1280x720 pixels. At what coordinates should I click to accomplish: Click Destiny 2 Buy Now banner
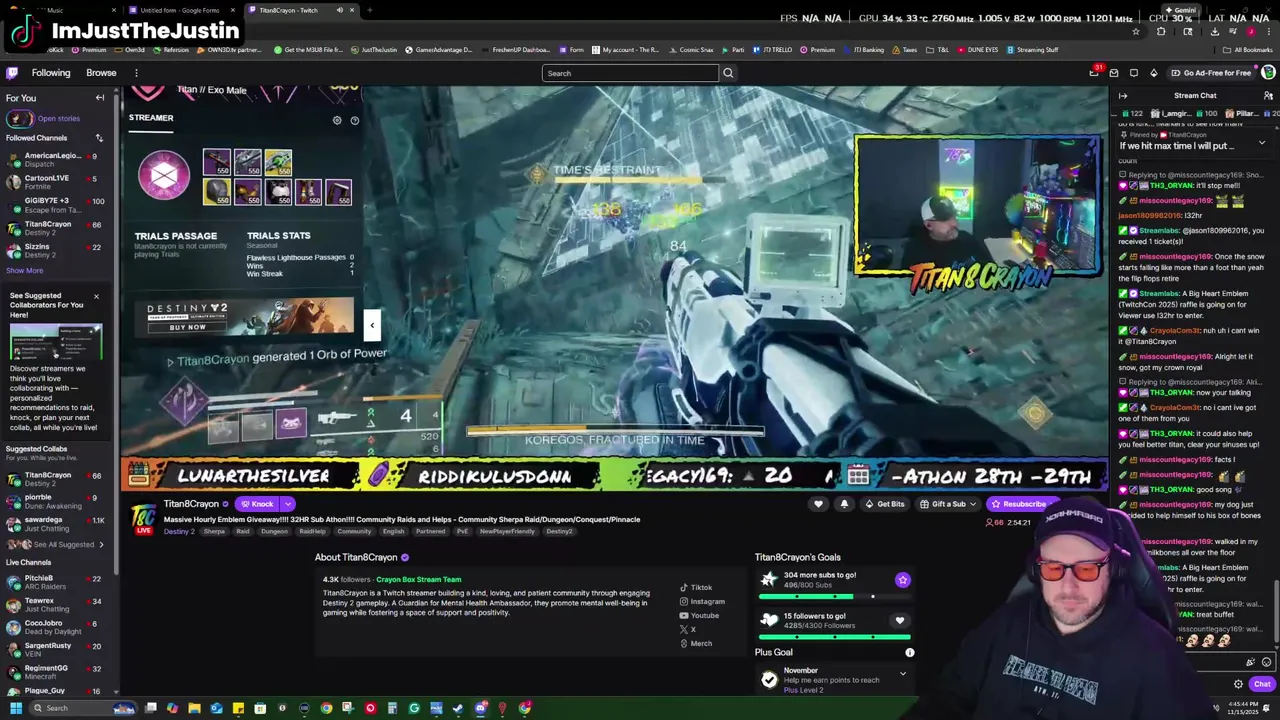pyautogui.click(x=246, y=317)
